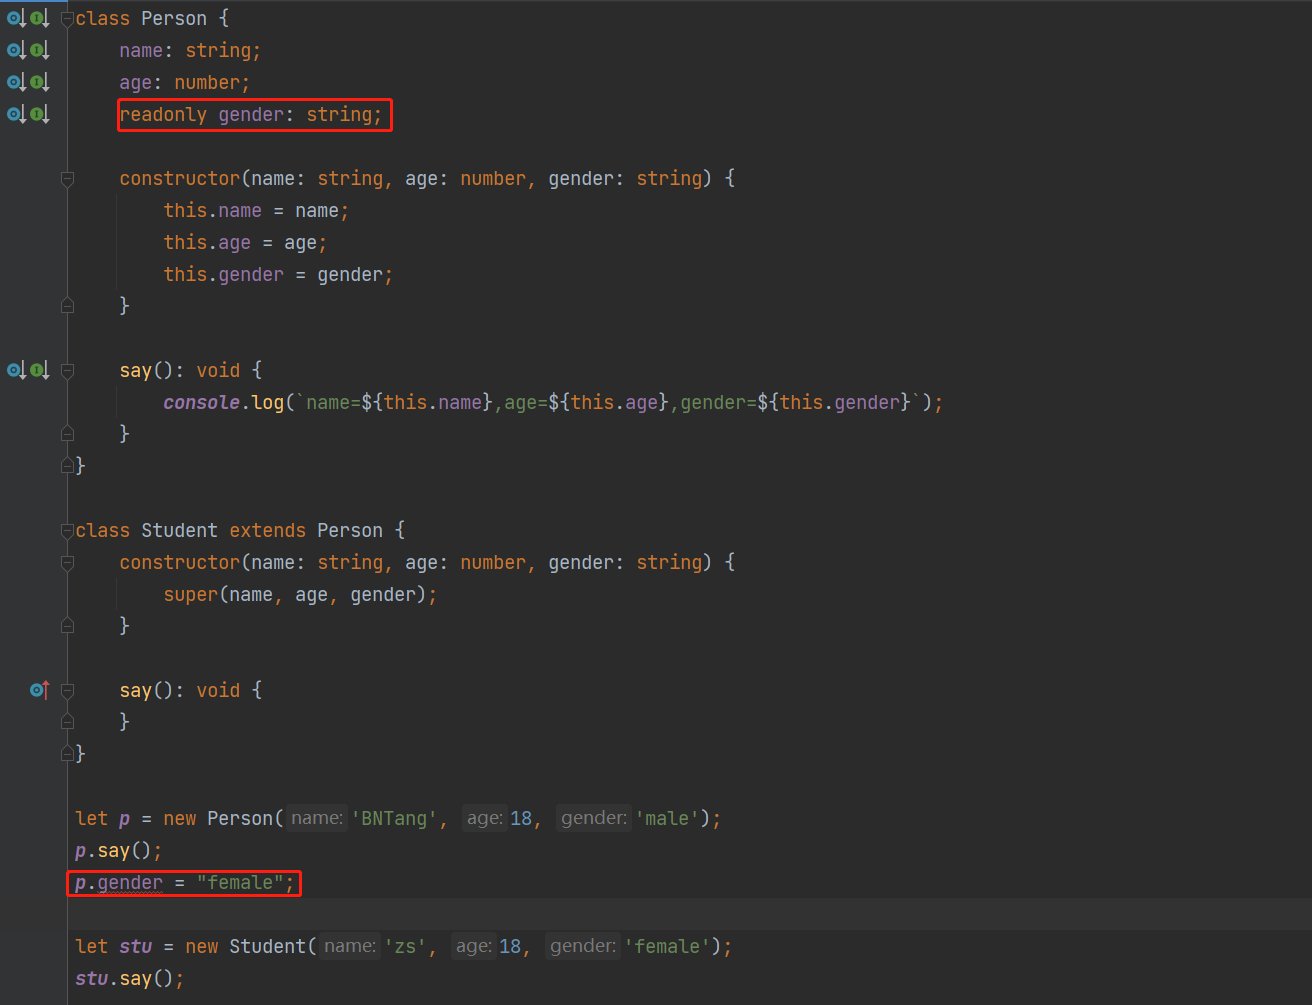Click 'say' in stu.say() call
Image resolution: width=1312 pixels, height=1005 pixels.
tap(136, 978)
